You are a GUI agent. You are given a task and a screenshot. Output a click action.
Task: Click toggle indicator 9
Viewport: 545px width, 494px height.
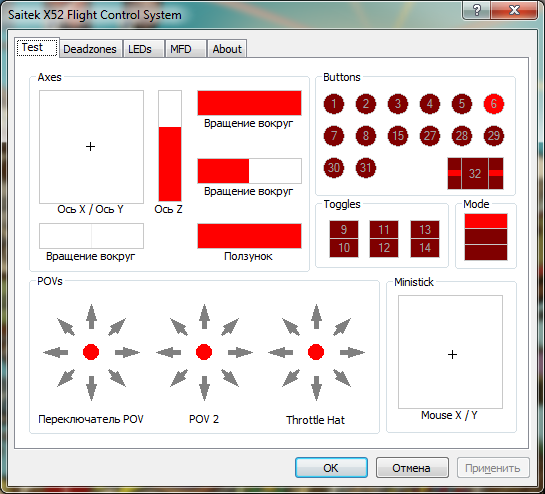[x=344, y=229]
